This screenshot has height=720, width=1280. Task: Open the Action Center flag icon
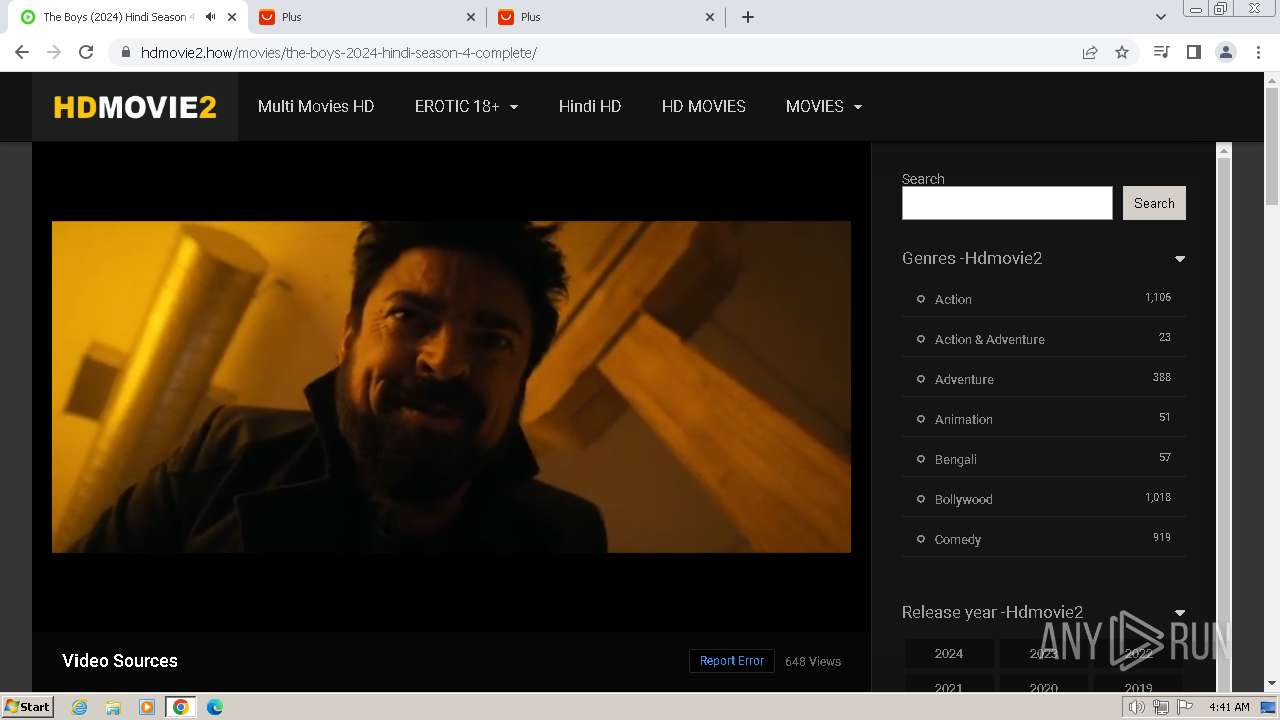[x=1185, y=707]
